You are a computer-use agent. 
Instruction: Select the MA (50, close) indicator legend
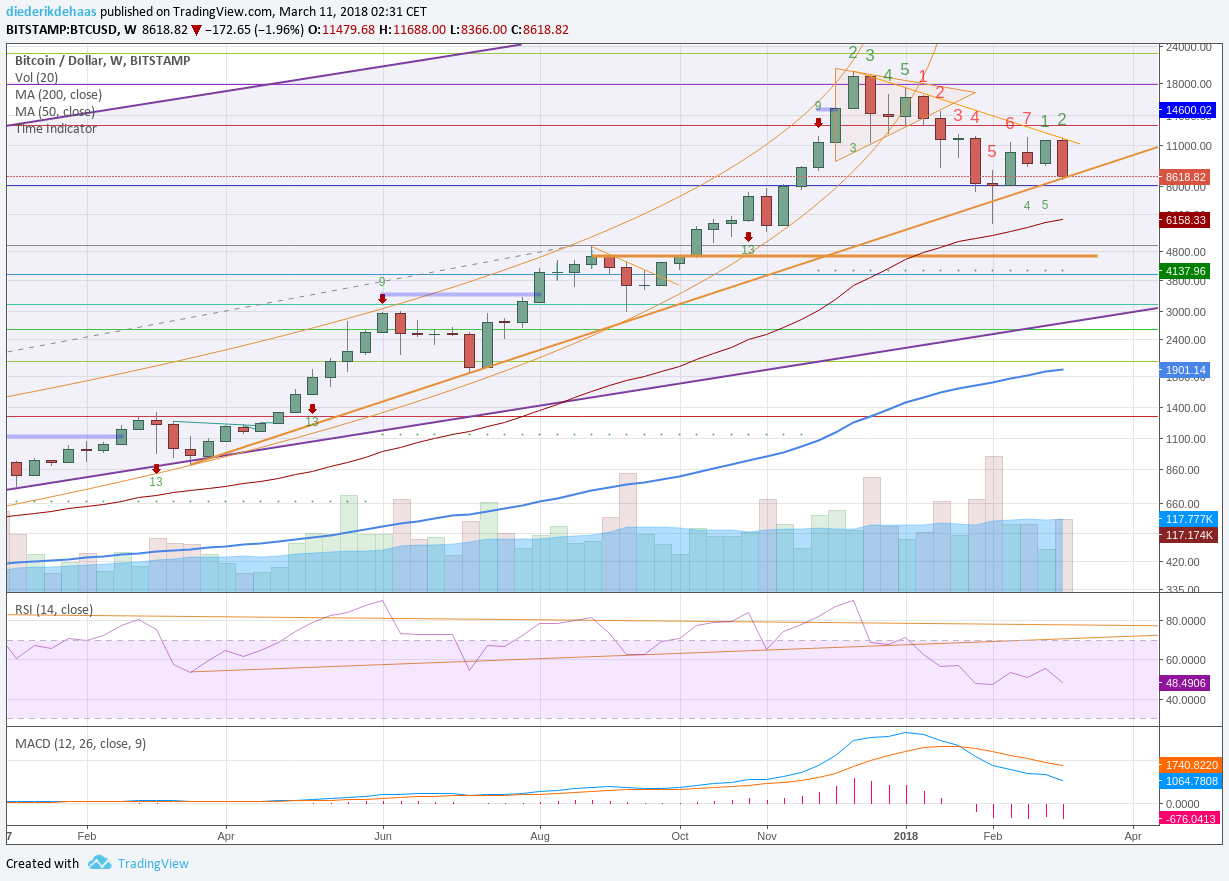(55, 111)
